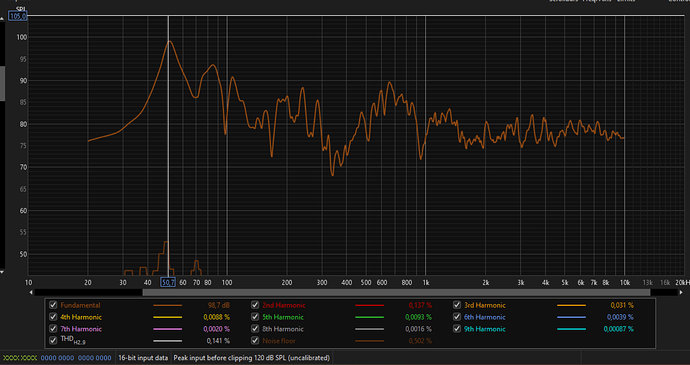Toggle the 2nd Harmonic checkbox
690x365 pixels.
pos(255,305)
